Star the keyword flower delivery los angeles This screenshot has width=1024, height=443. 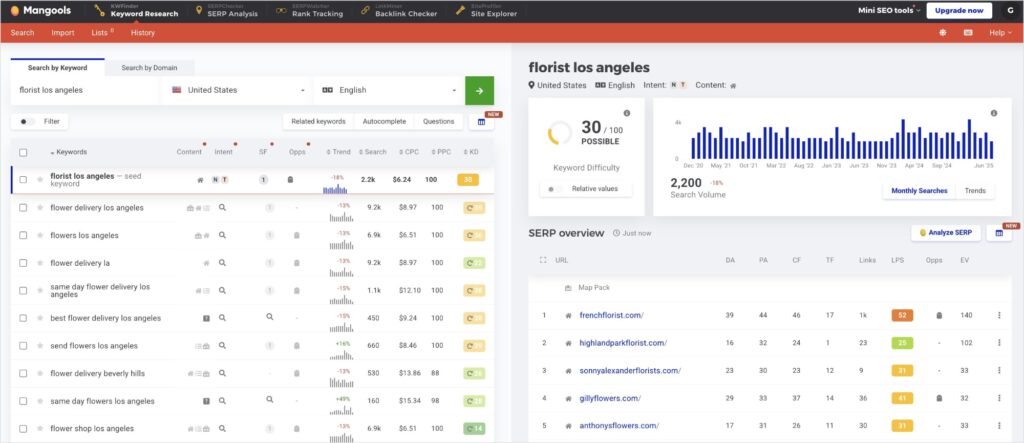click(x=40, y=208)
